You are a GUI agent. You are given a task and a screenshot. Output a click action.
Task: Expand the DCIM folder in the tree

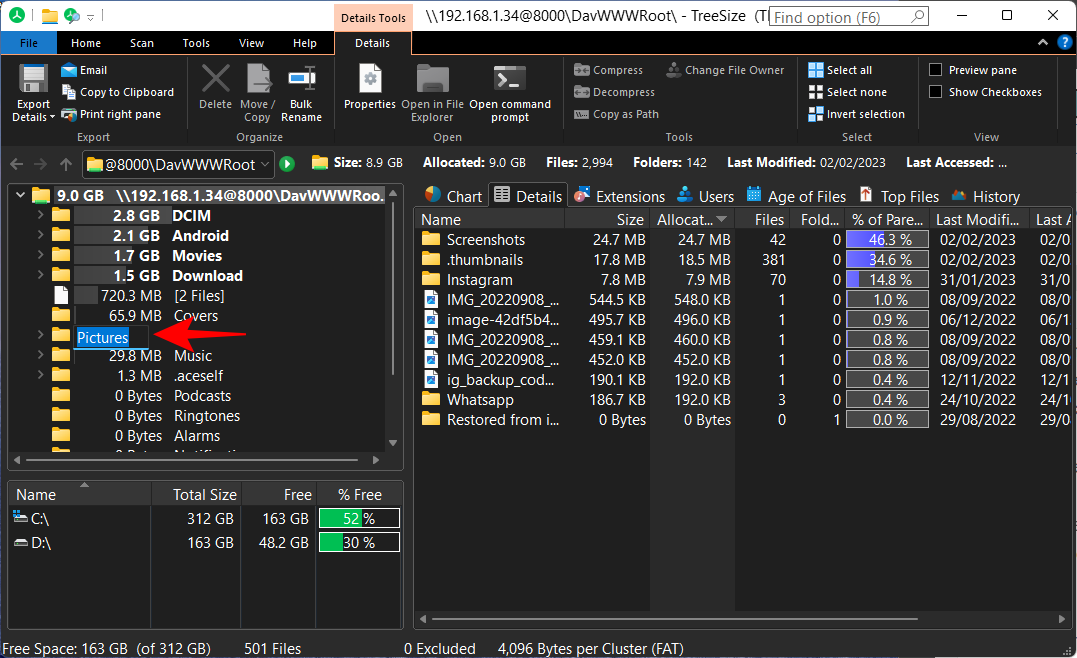coord(38,215)
